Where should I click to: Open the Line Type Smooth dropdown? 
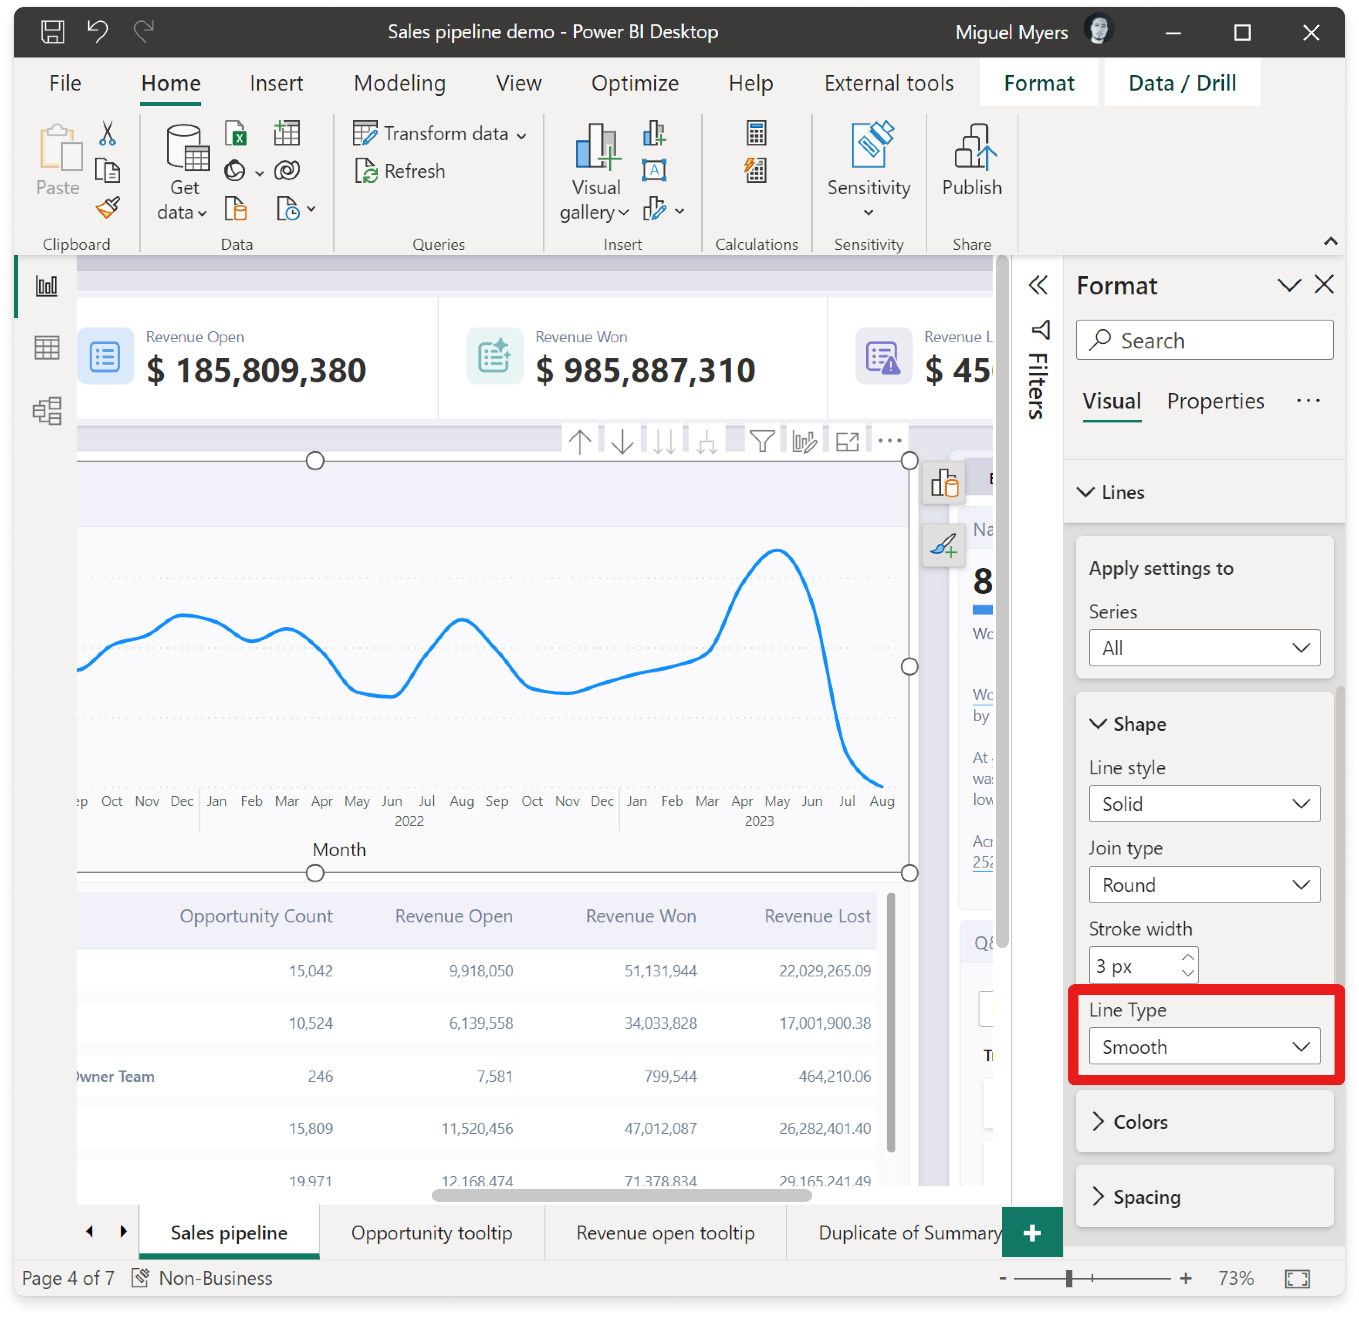[x=1204, y=1047]
